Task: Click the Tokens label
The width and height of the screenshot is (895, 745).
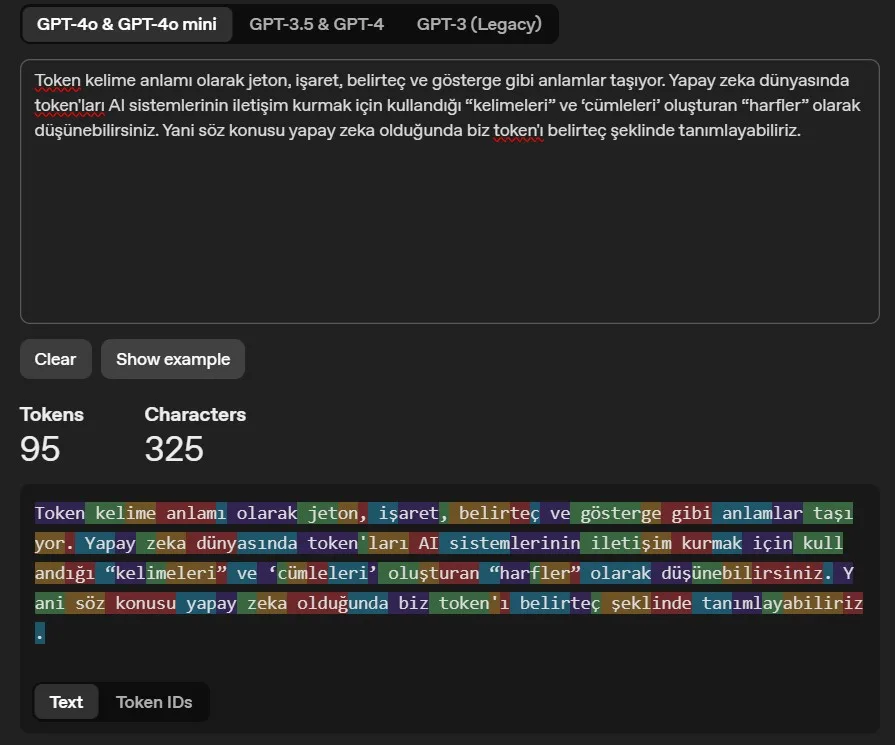Action: click(x=52, y=414)
